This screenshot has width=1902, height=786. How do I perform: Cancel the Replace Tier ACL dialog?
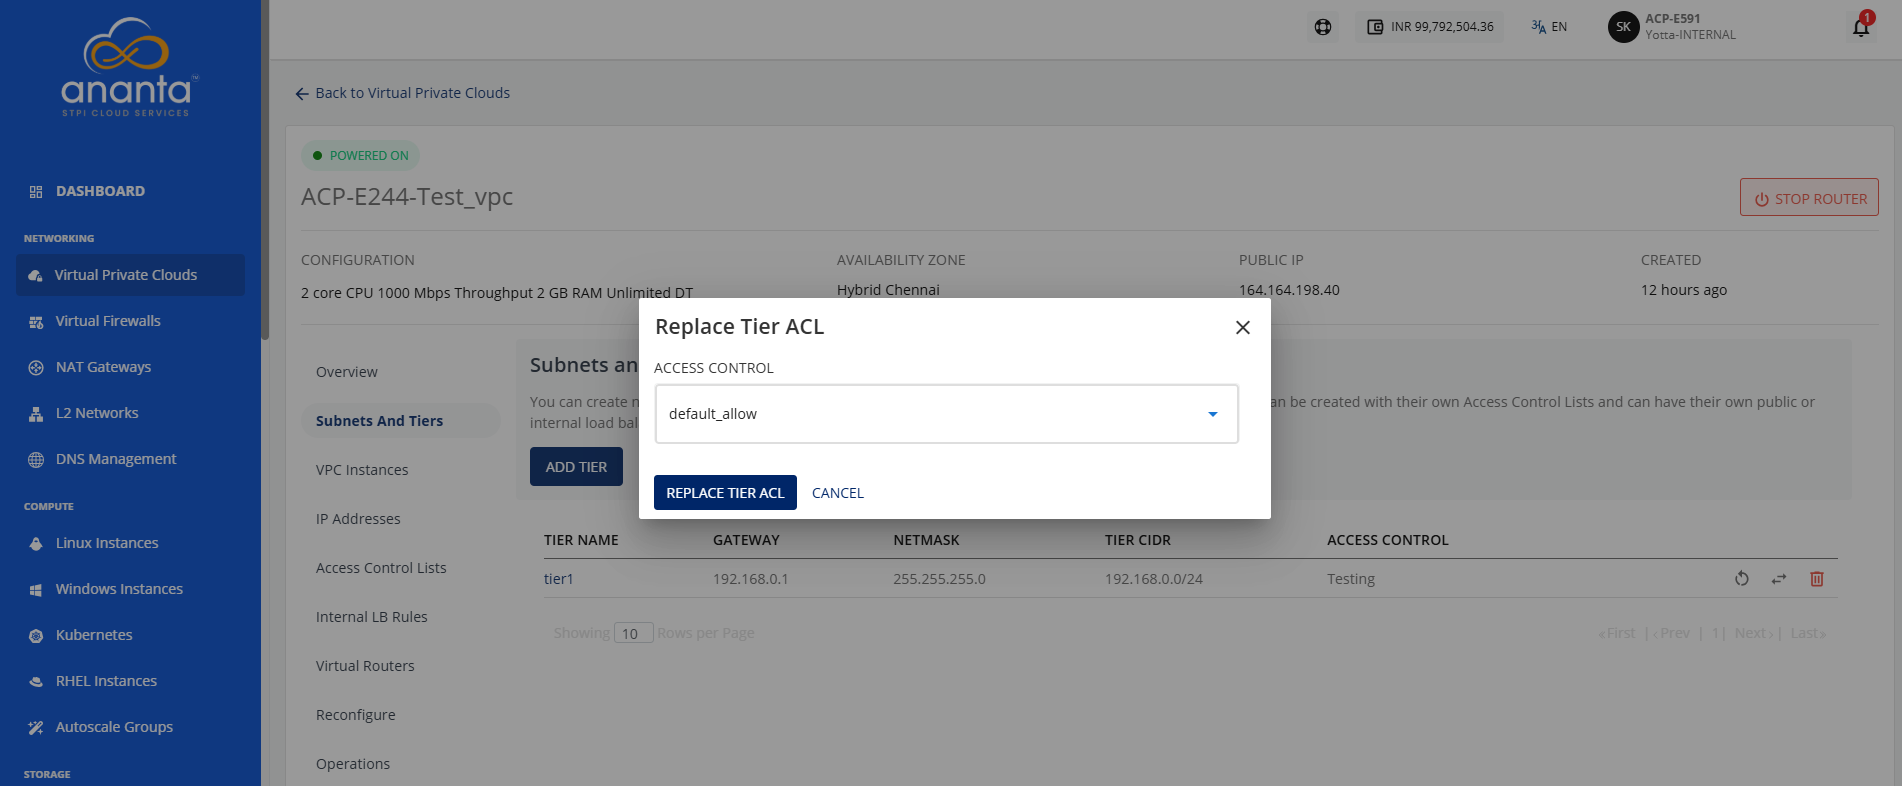point(838,493)
